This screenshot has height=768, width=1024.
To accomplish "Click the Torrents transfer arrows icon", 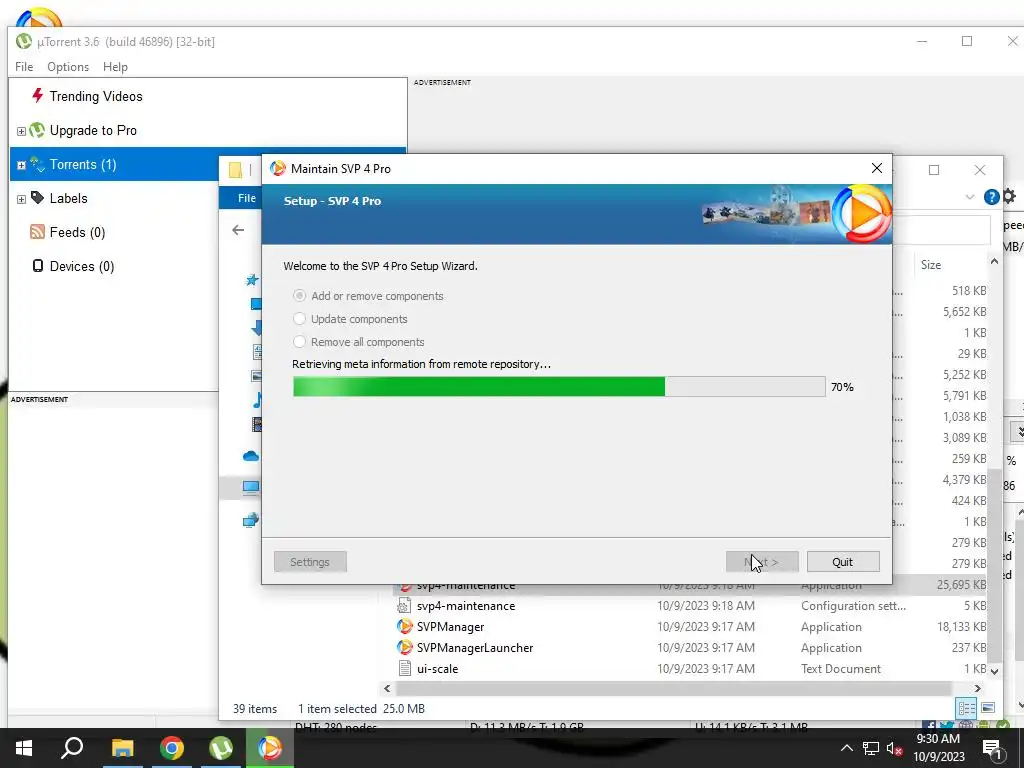I will point(37,165).
